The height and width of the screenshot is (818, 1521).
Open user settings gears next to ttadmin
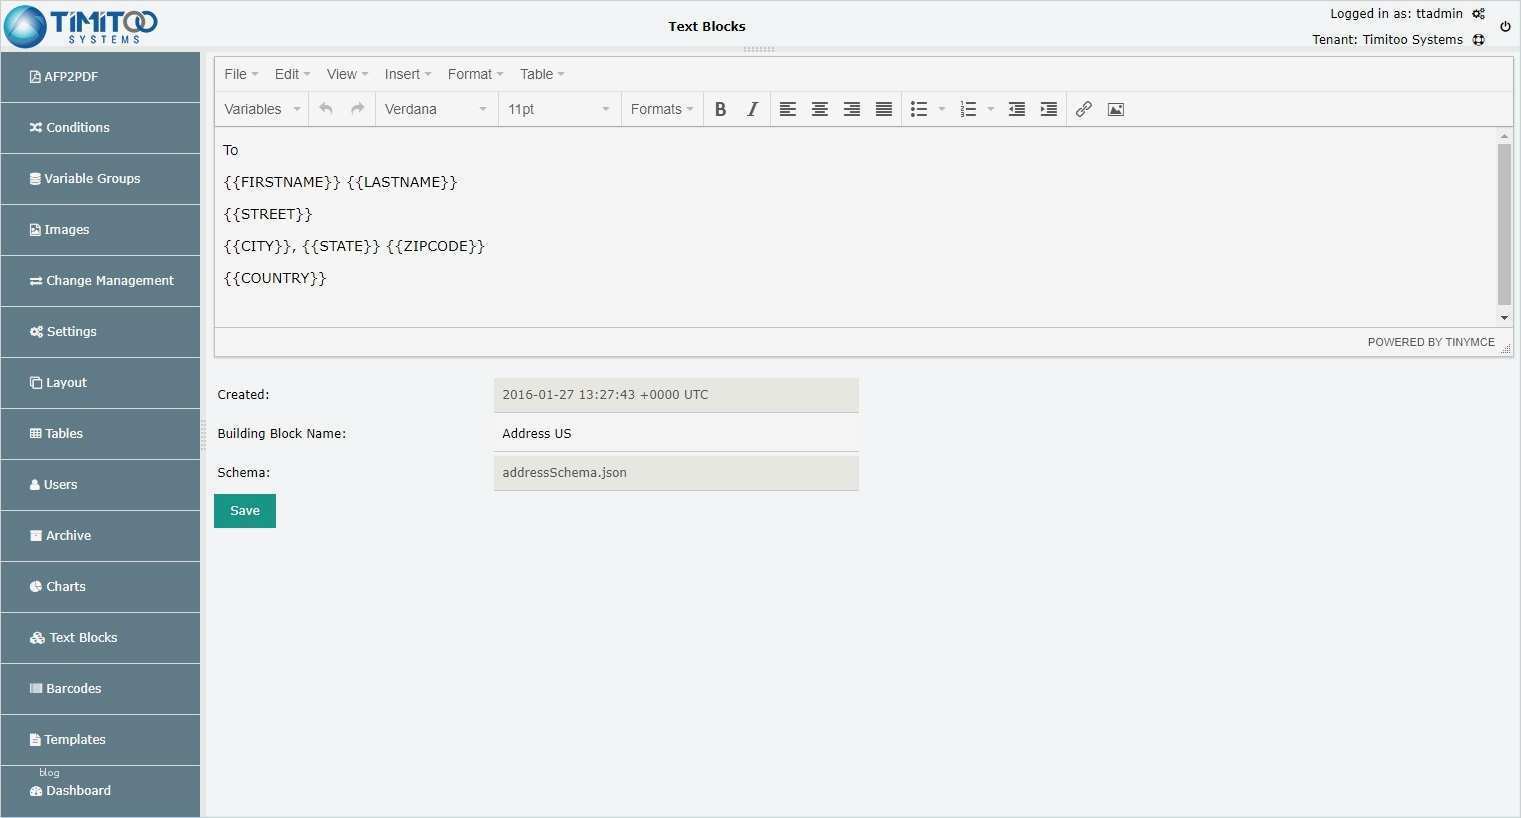pos(1478,14)
